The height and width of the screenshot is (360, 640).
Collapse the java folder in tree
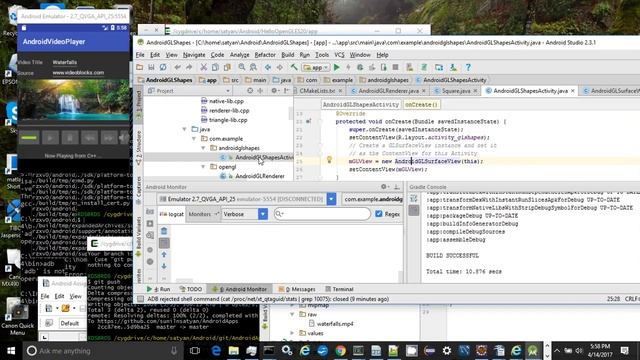coord(184,129)
